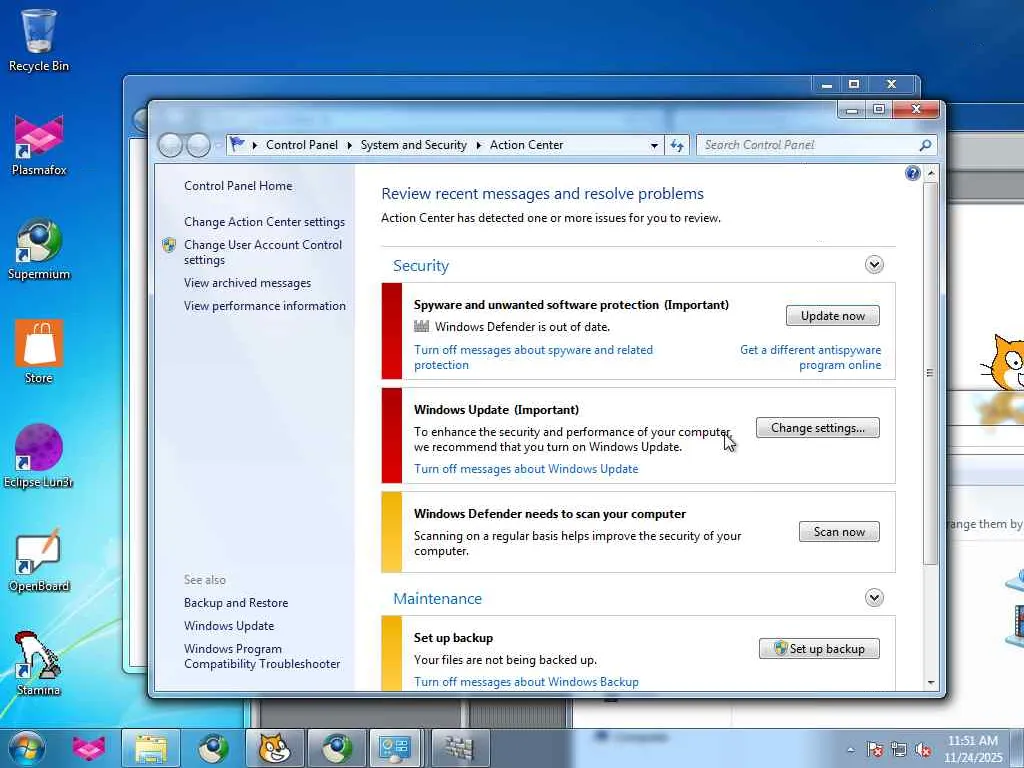
Task: Click the taskbar clock showing 11:51 AM
Action: click(972, 749)
